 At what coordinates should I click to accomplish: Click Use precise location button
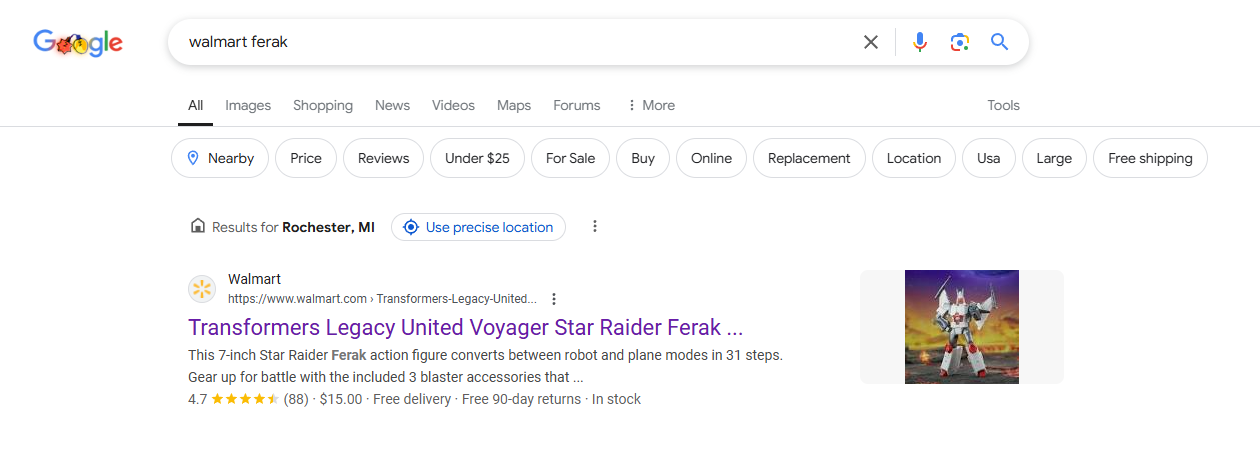pos(478,227)
